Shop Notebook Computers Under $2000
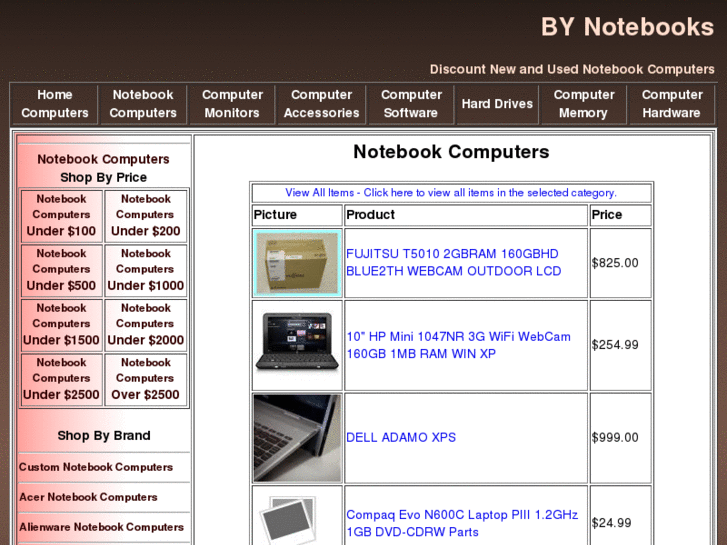This screenshot has width=727, height=545. coord(146,324)
